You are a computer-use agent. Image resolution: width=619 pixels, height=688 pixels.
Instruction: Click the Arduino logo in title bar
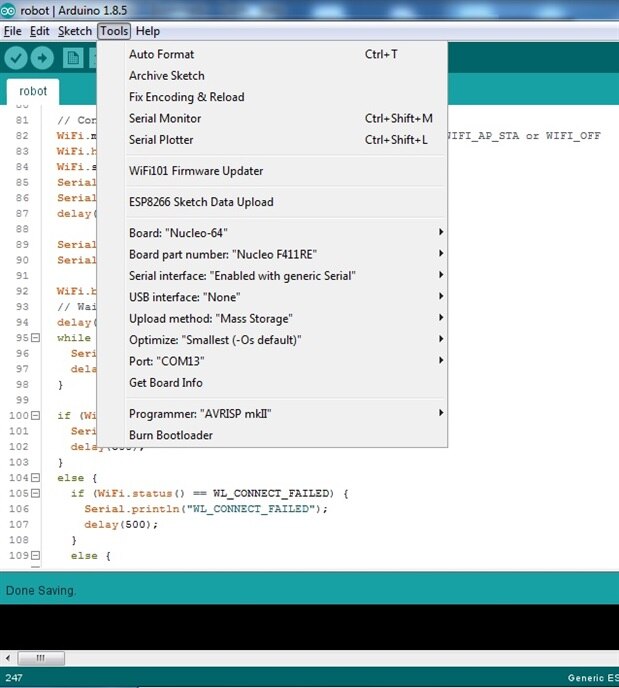[9, 10]
